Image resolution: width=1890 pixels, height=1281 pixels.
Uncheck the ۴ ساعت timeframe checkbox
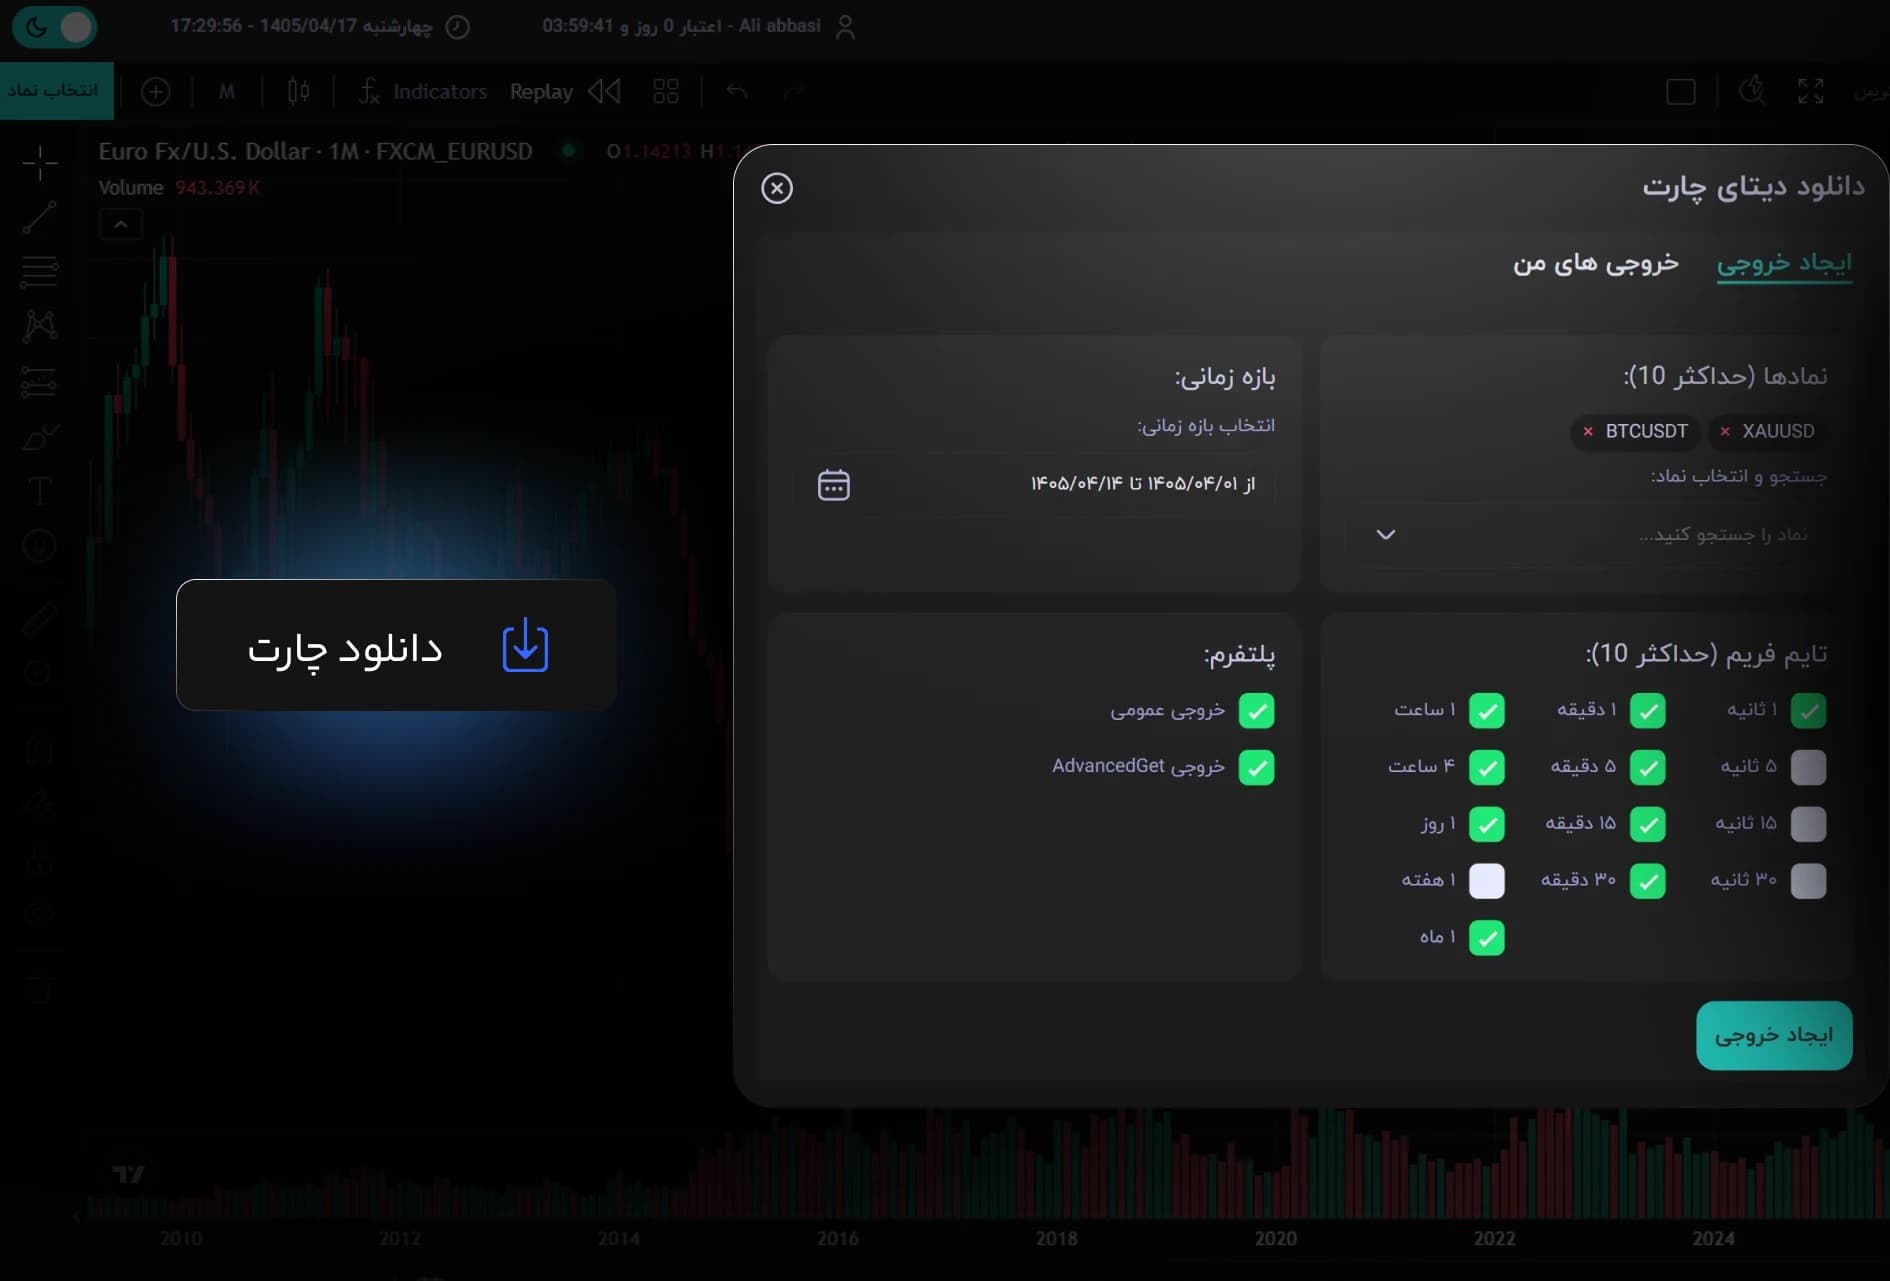click(1487, 767)
